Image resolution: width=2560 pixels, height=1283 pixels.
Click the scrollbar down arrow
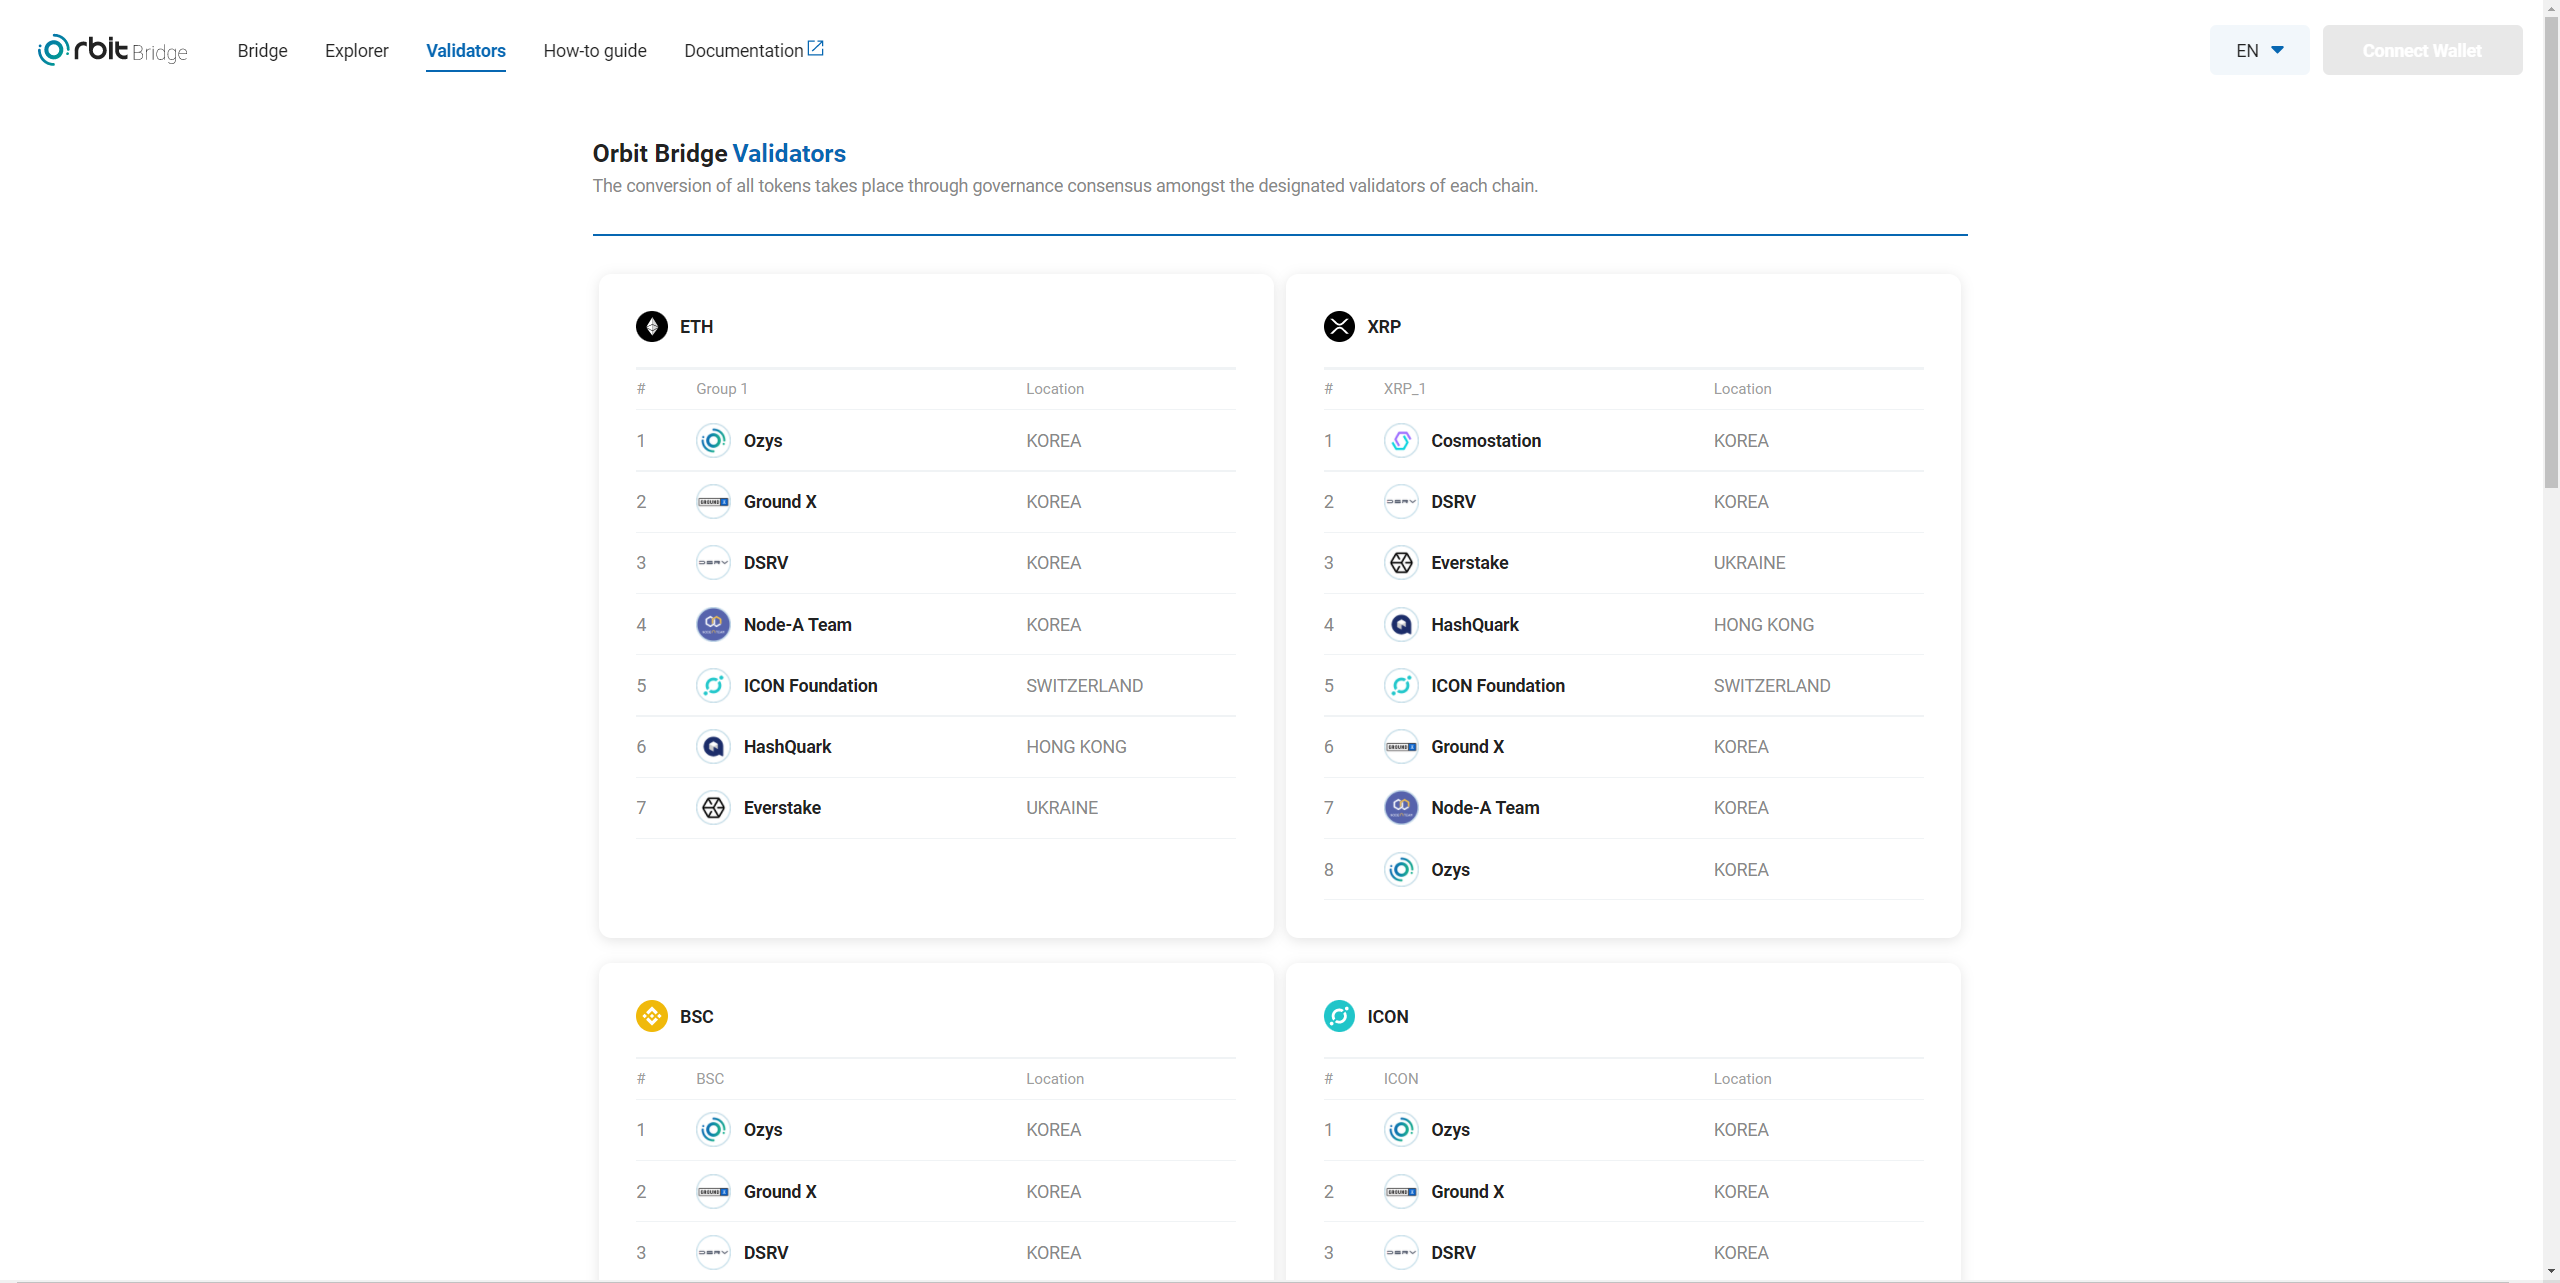[2551, 1273]
